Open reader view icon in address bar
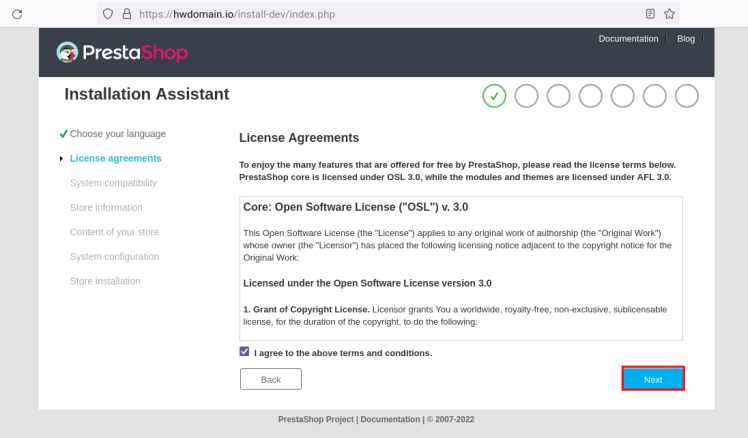 point(650,14)
